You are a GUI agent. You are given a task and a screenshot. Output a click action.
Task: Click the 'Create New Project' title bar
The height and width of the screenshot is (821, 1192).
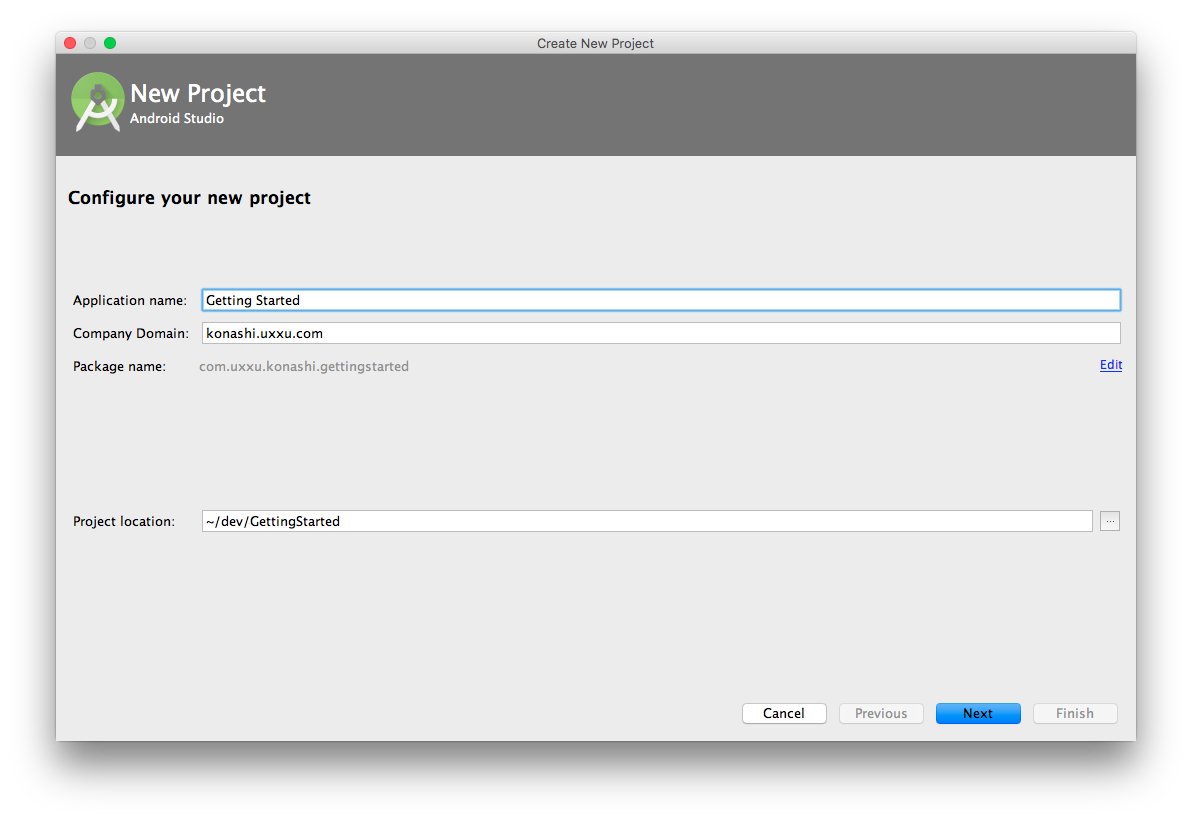(x=595, y=43)
